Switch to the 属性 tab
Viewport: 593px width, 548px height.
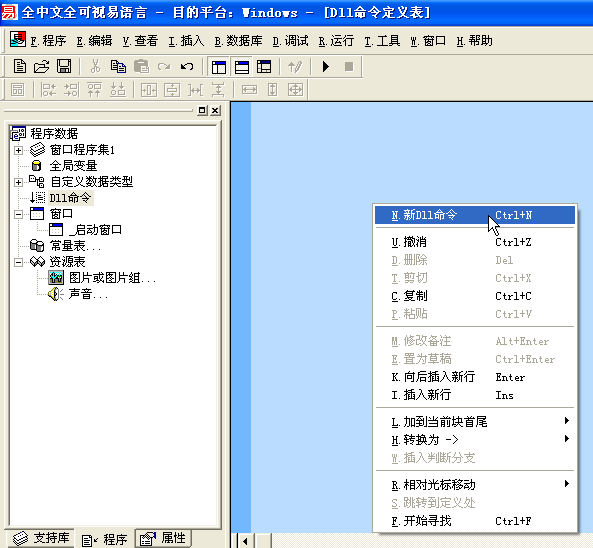[163, 538]
